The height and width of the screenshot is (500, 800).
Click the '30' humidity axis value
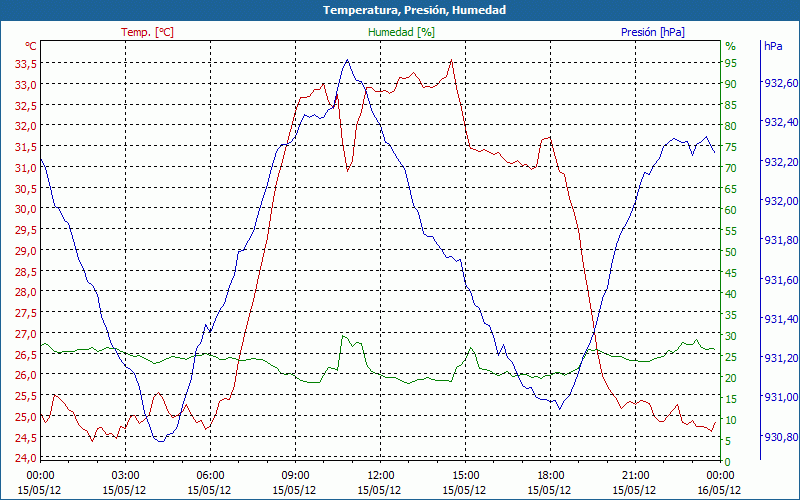click(731, 336)
